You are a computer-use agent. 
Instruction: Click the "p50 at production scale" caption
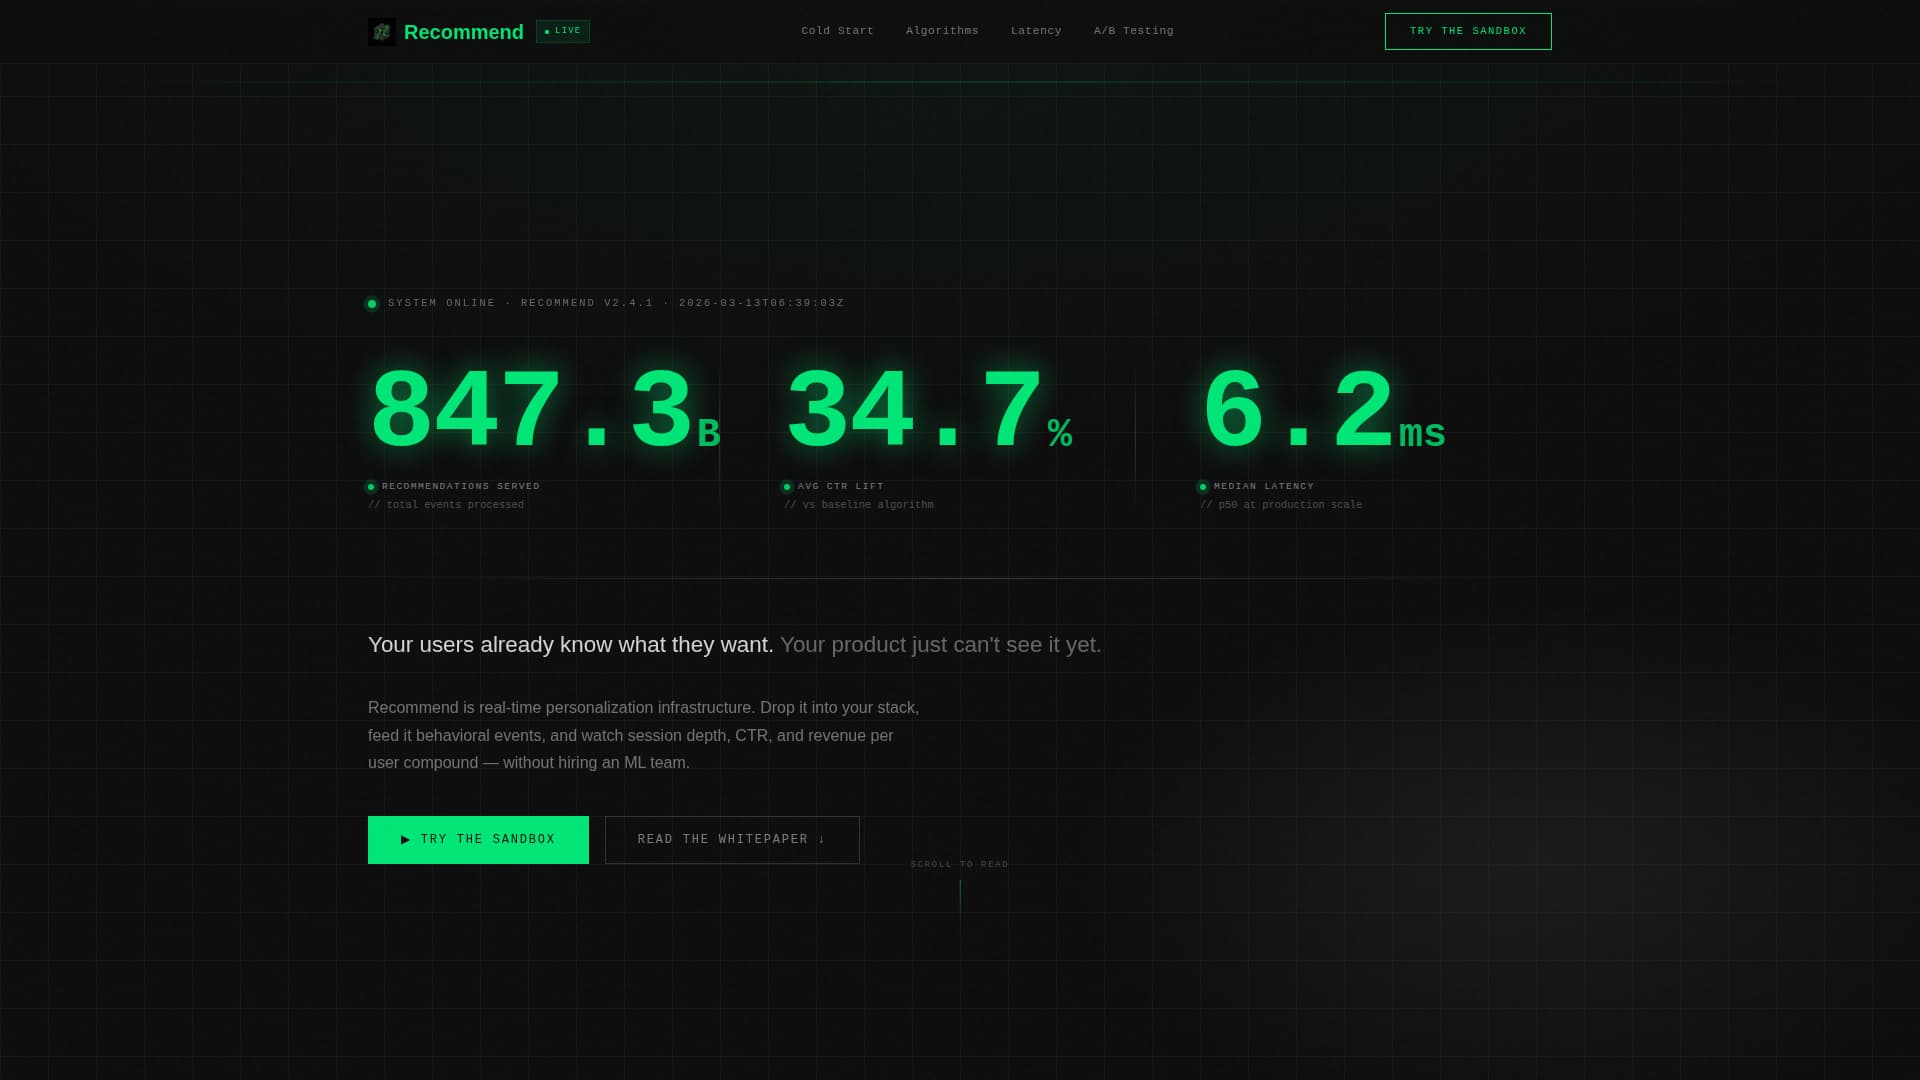(1281, 505)
